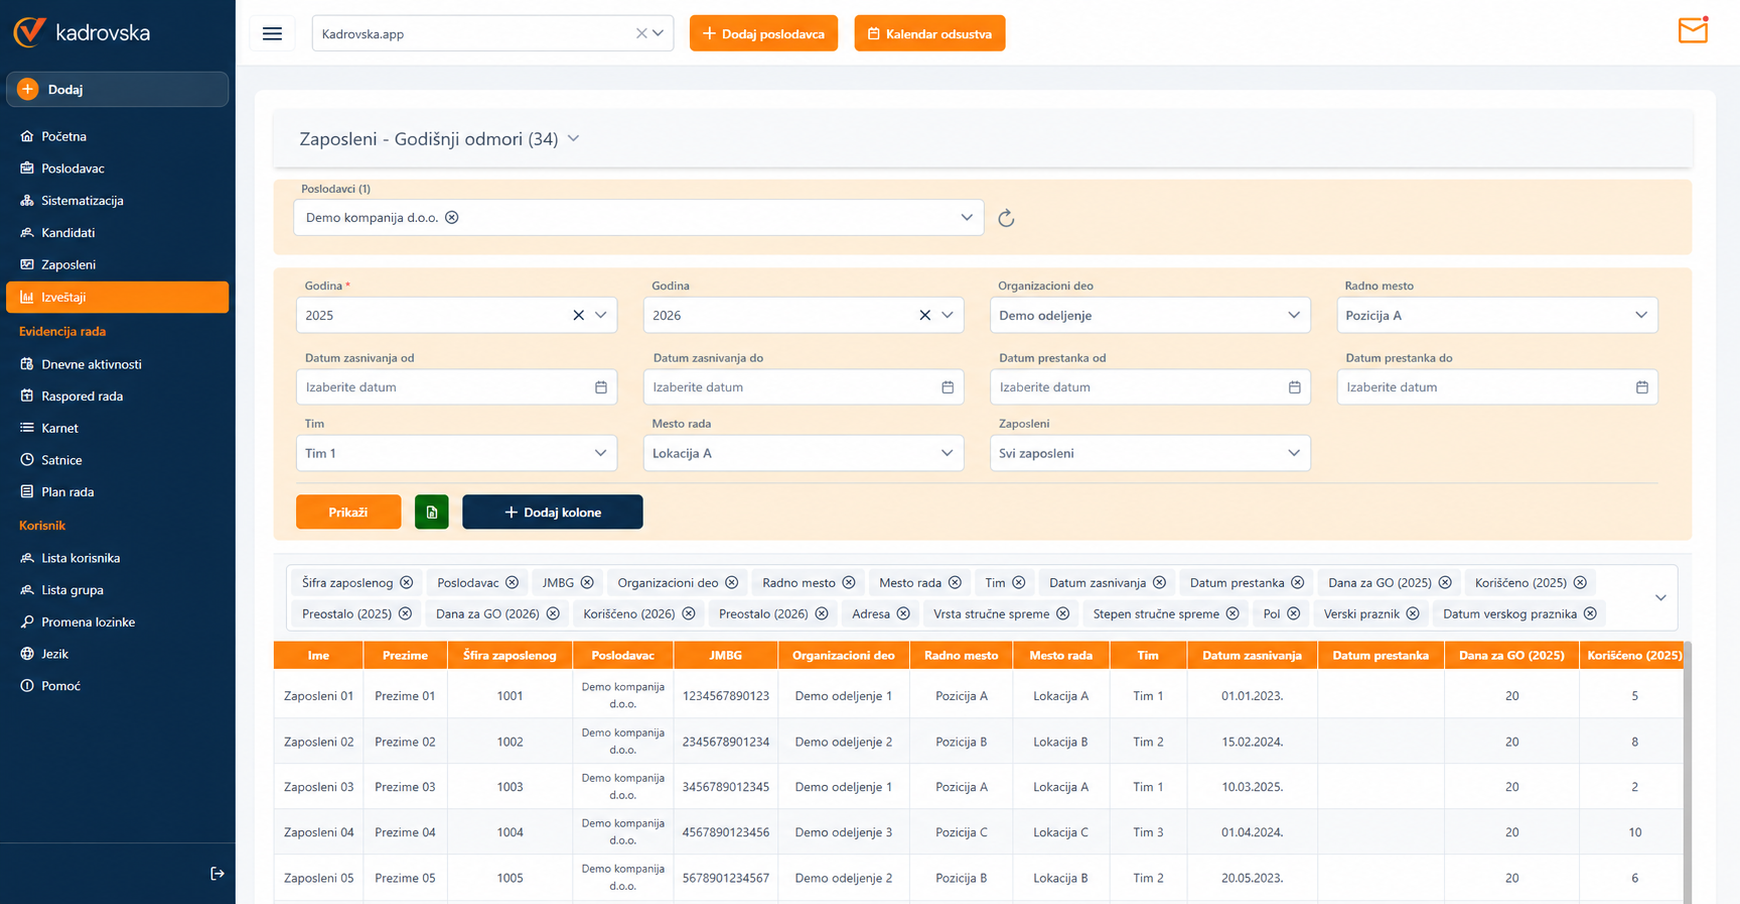
Task: Open the Tim dropdown
Action: tap(457, 453)
